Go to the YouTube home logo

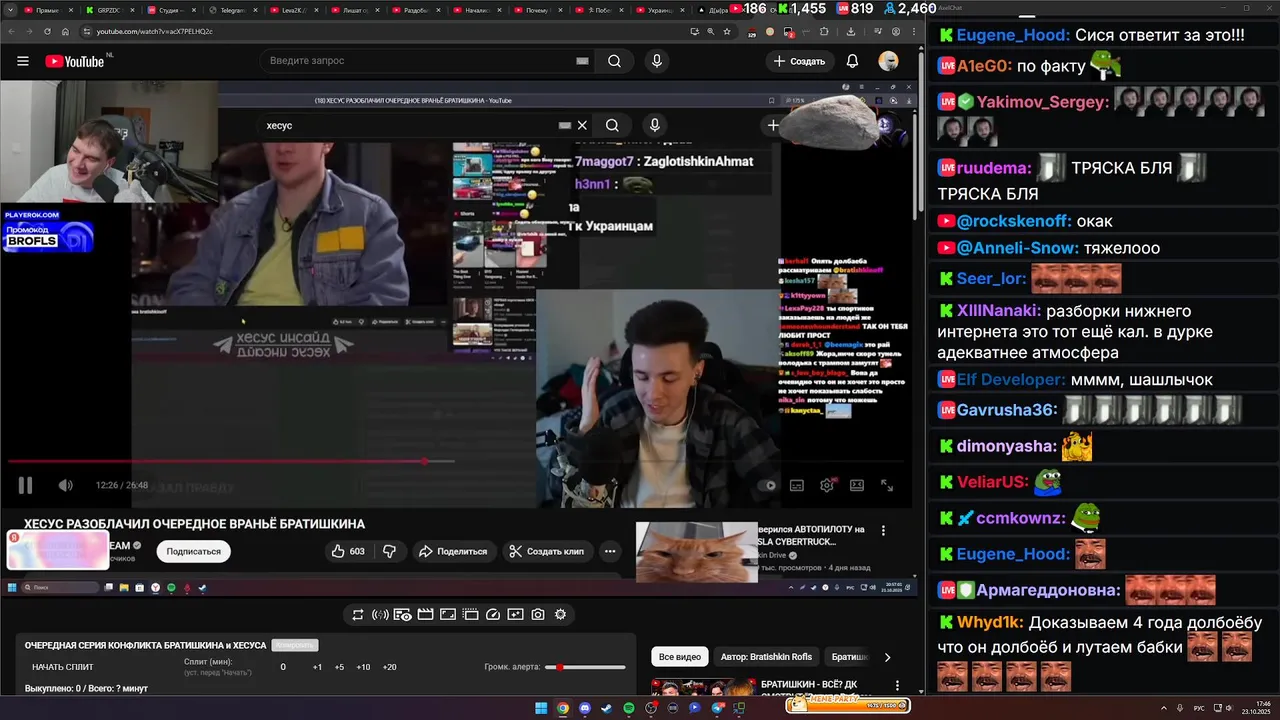coord(76,61)
